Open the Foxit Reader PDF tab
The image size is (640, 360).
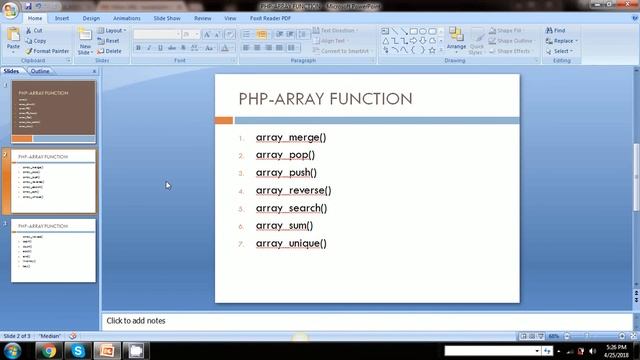pos(270,18)
